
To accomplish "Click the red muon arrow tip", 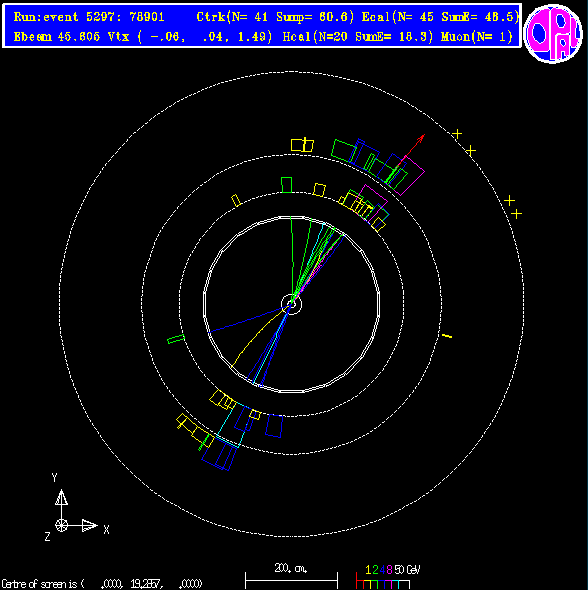I will pos(423,136).
